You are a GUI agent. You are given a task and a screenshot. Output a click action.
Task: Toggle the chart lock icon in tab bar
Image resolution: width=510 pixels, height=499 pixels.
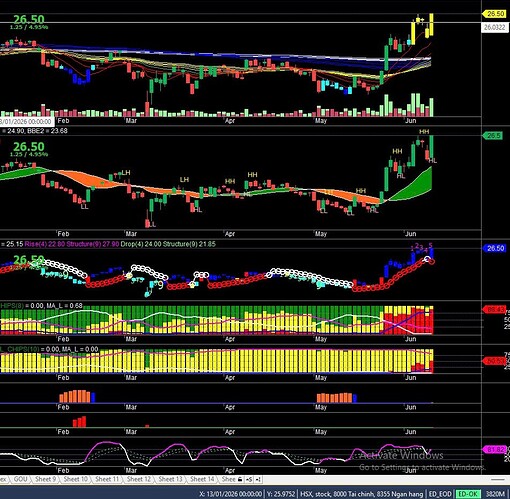(240, 479)
